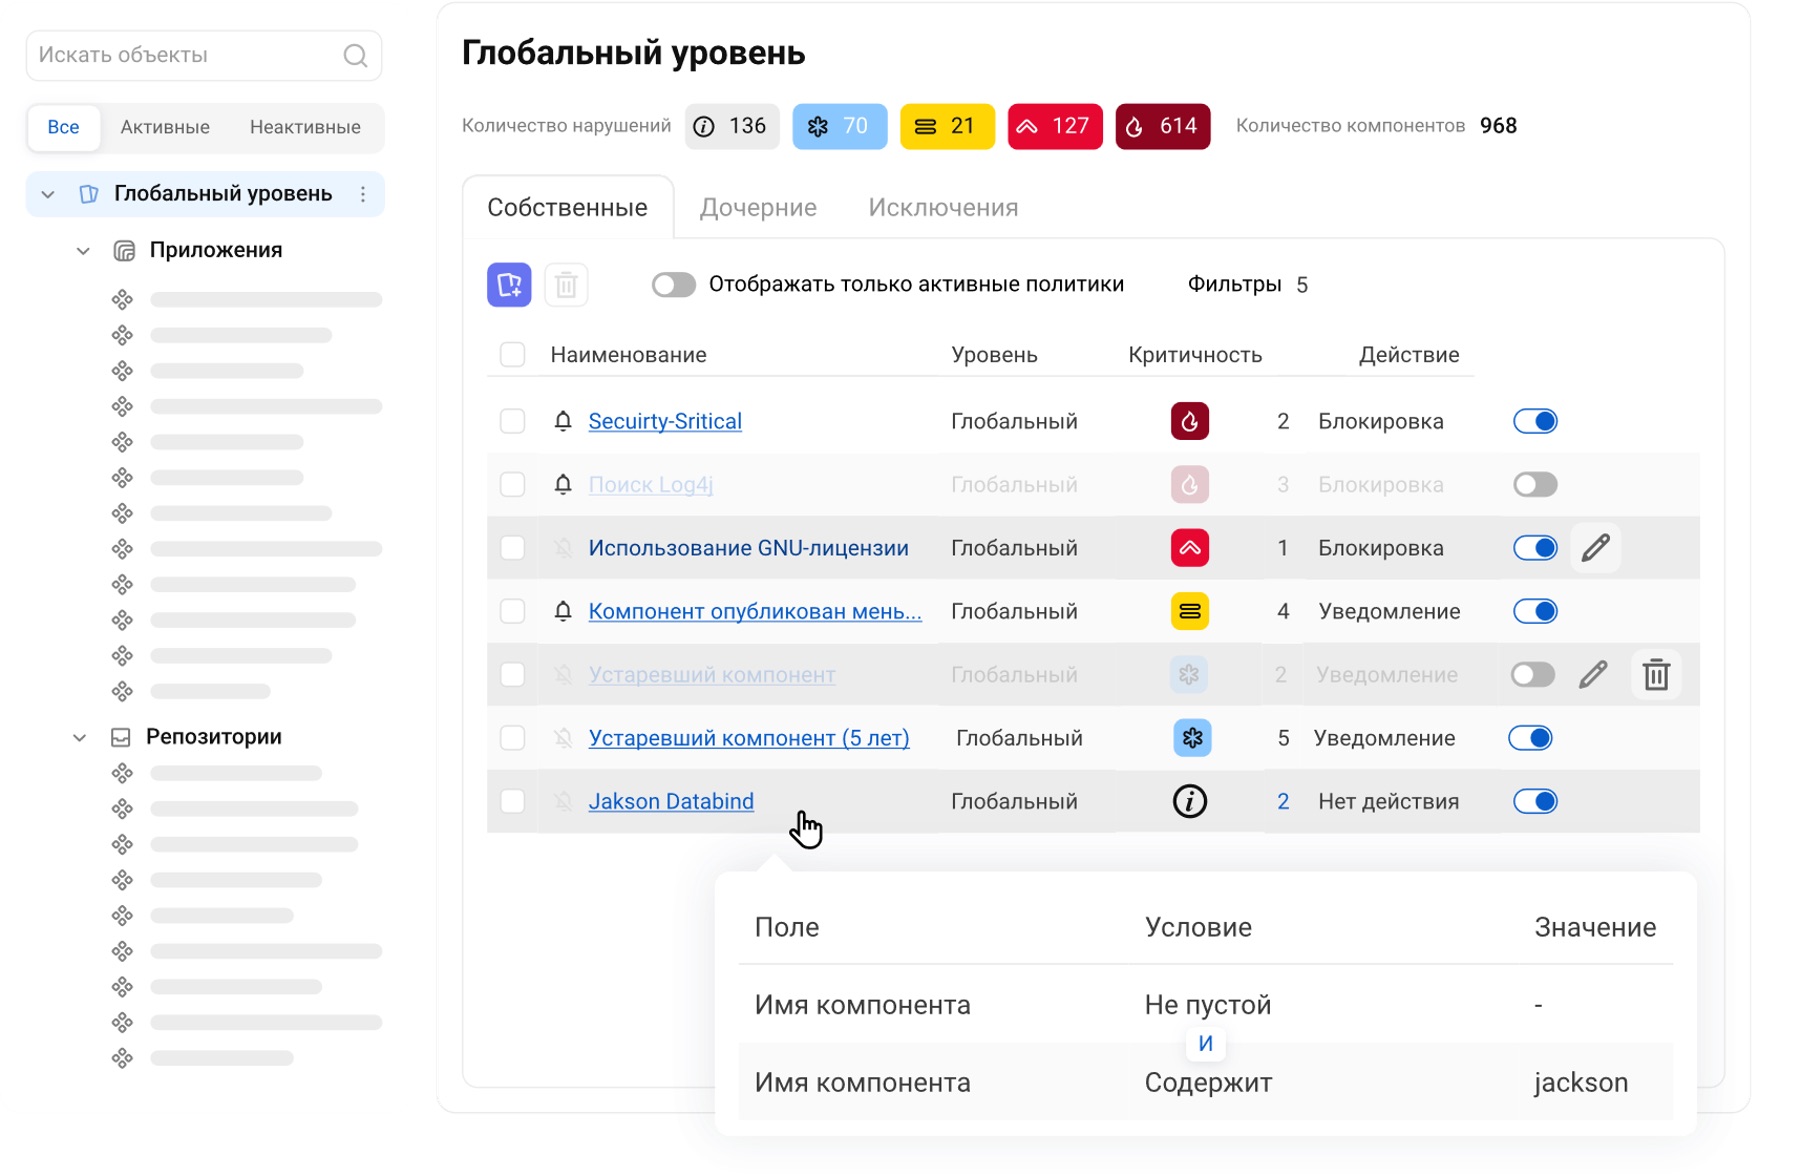This screenshot has width=1793, height=1176.
Task: Collapse the Глобальный уровень tree node
Action: [x=48, y=194]
